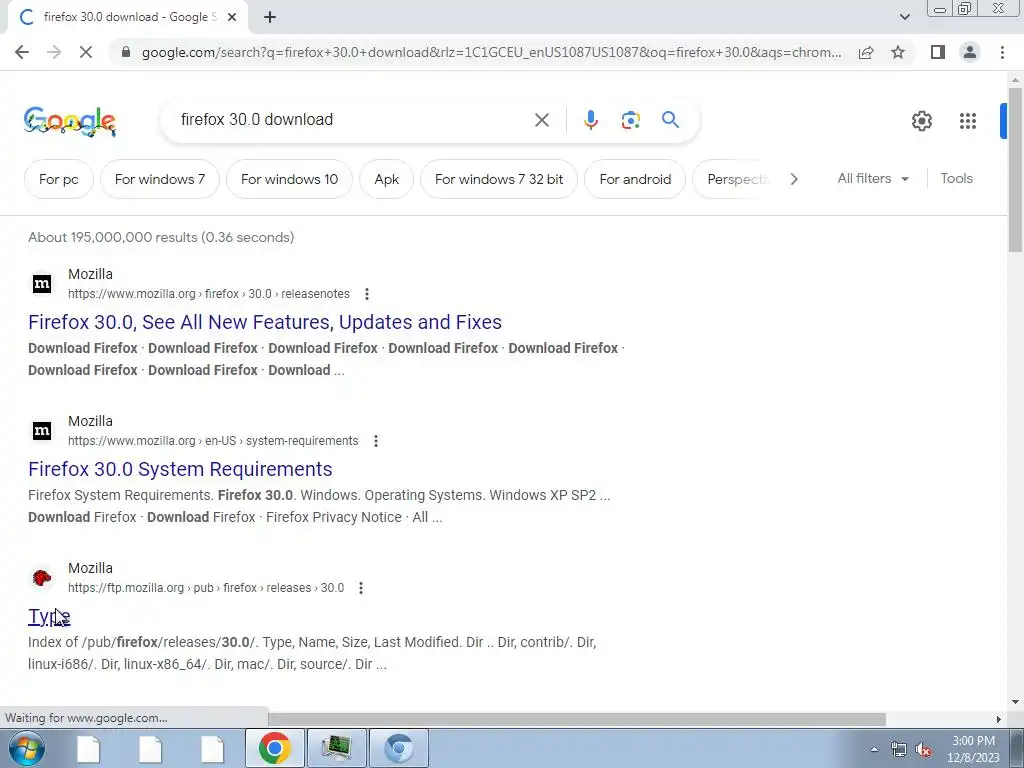Click the Mozilla favicon of first result
The height and width of the screenshot is (768, 1024).
(x=42, y=283)
